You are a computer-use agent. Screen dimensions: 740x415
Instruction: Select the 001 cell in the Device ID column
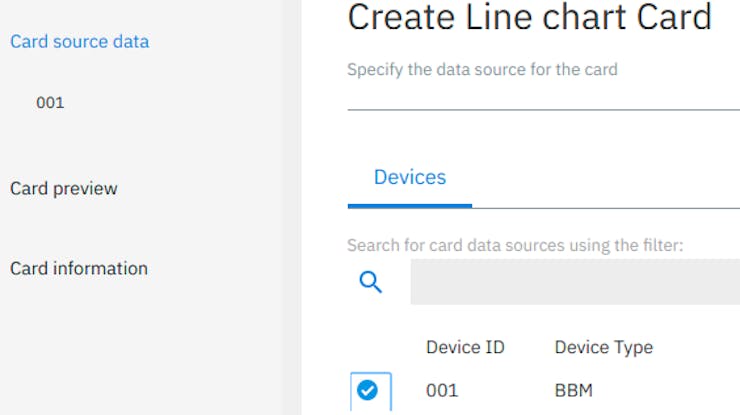[x=442, y=391]
